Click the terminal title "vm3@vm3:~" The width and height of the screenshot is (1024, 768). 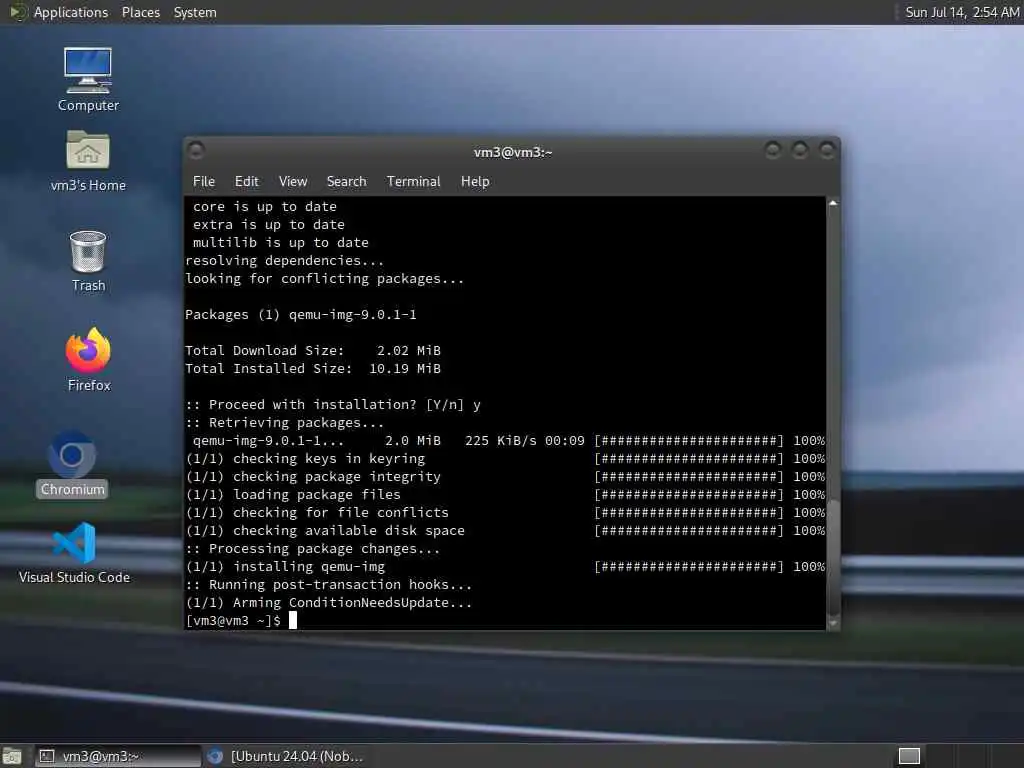(x=513, y=152)
